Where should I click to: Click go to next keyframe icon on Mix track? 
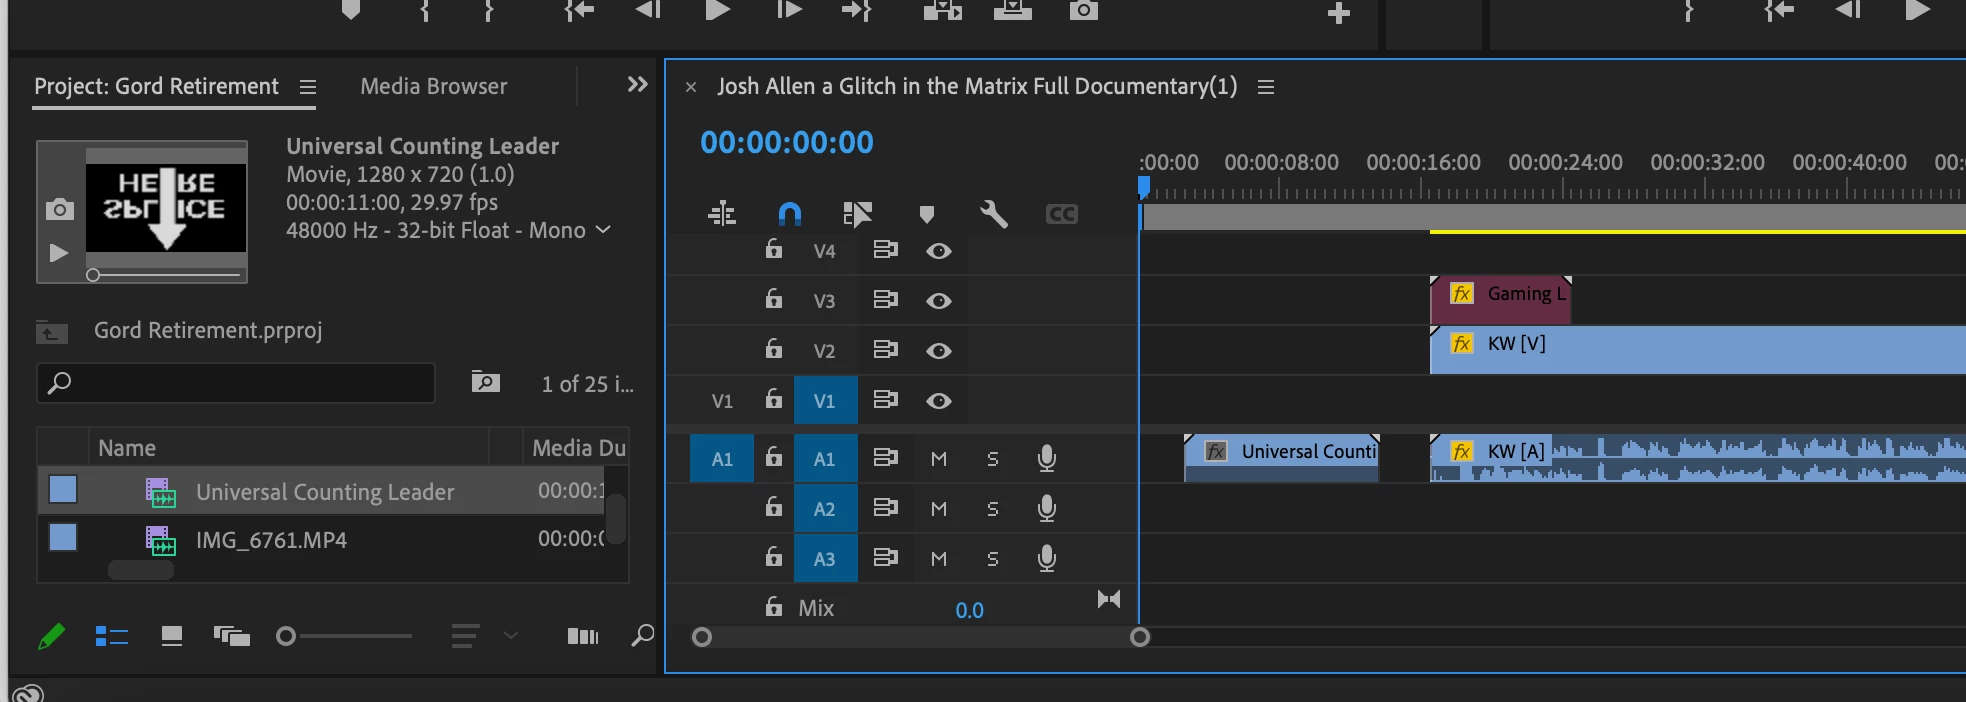click(1109, 599)
